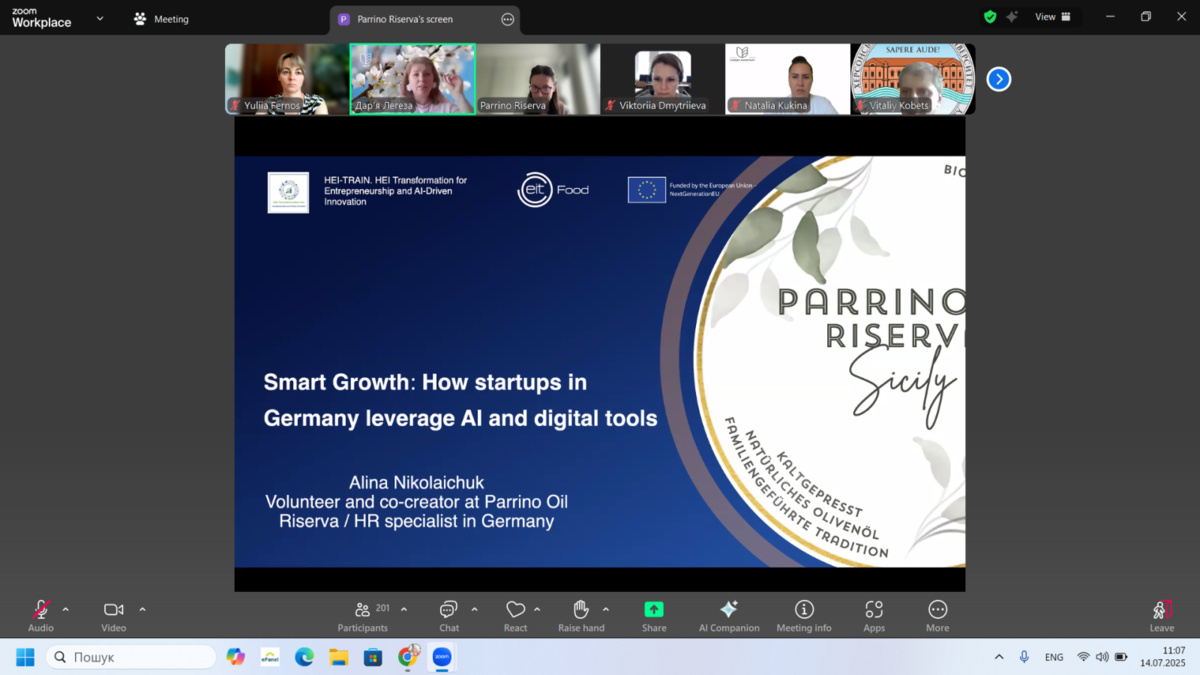Open the Chat panel
This screenshot has height=675, width=1200.
point(449,615)
